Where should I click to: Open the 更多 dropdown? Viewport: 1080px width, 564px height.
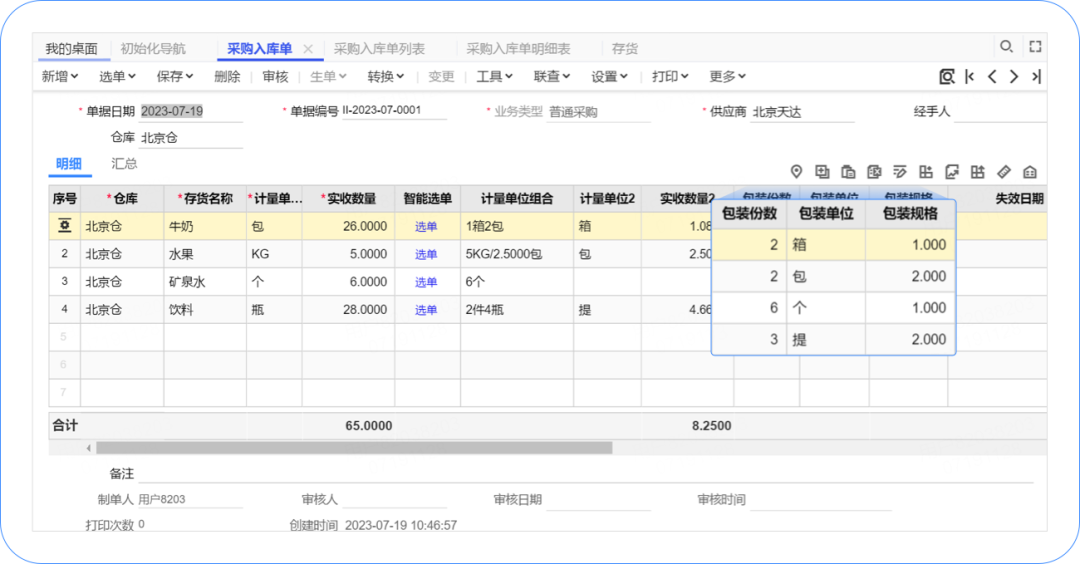727,77
